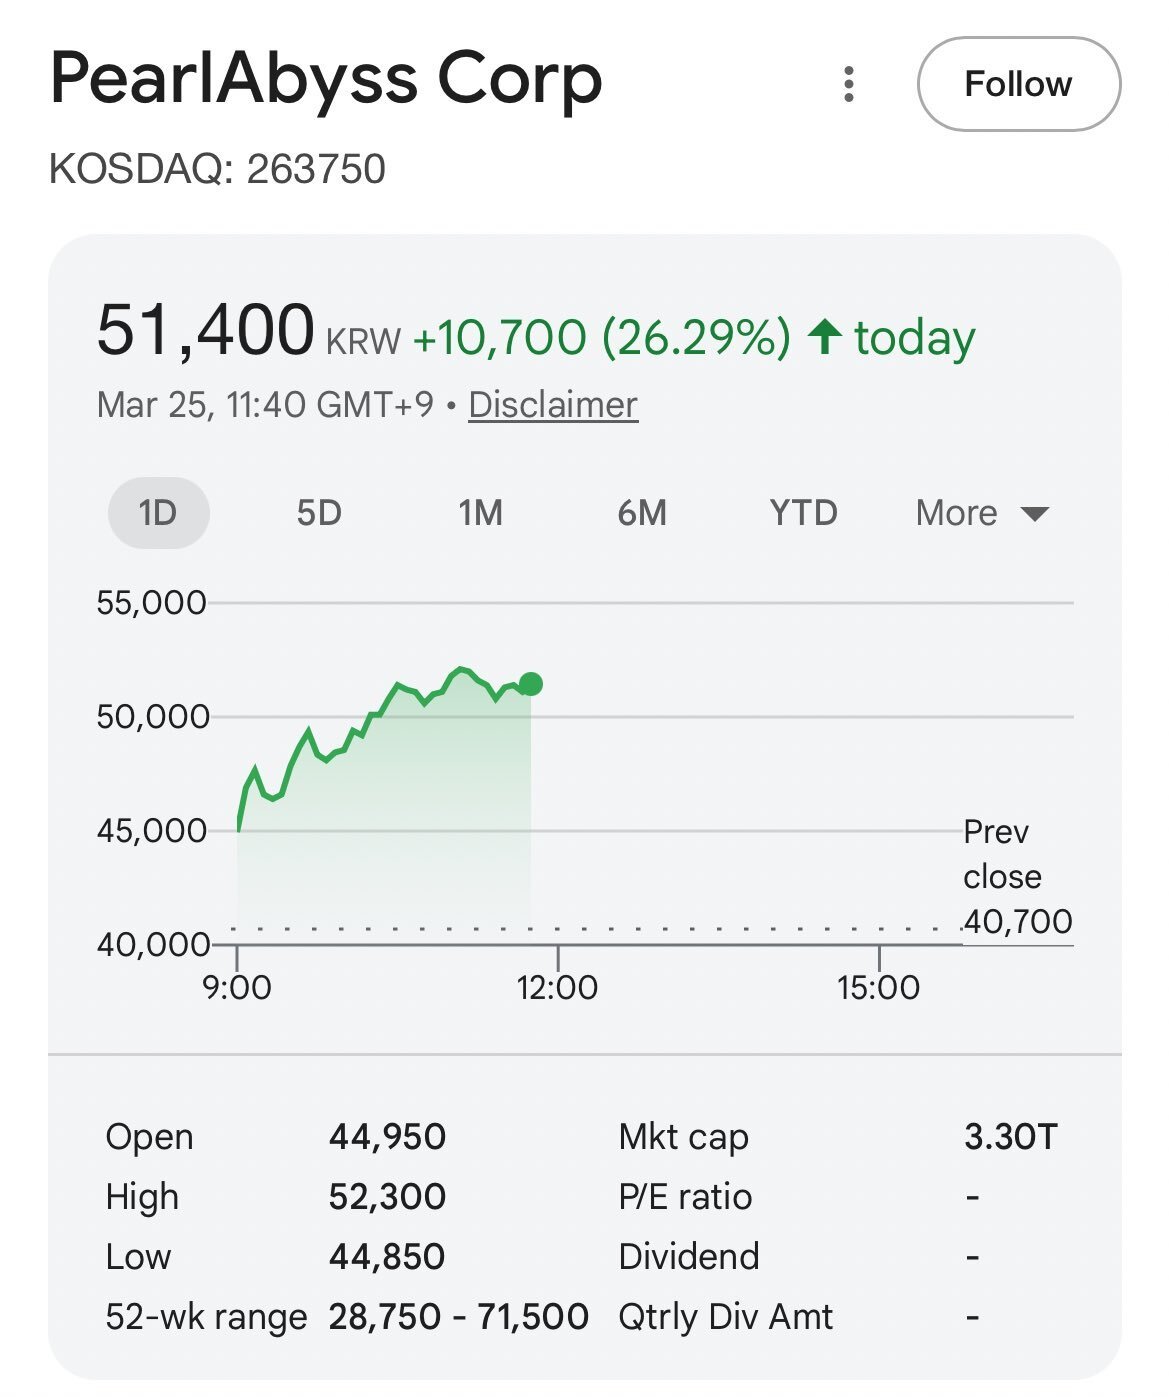Open the Disclaimer link
The width and height of the screenshot is (1169, 1397).
click(553, 405)
